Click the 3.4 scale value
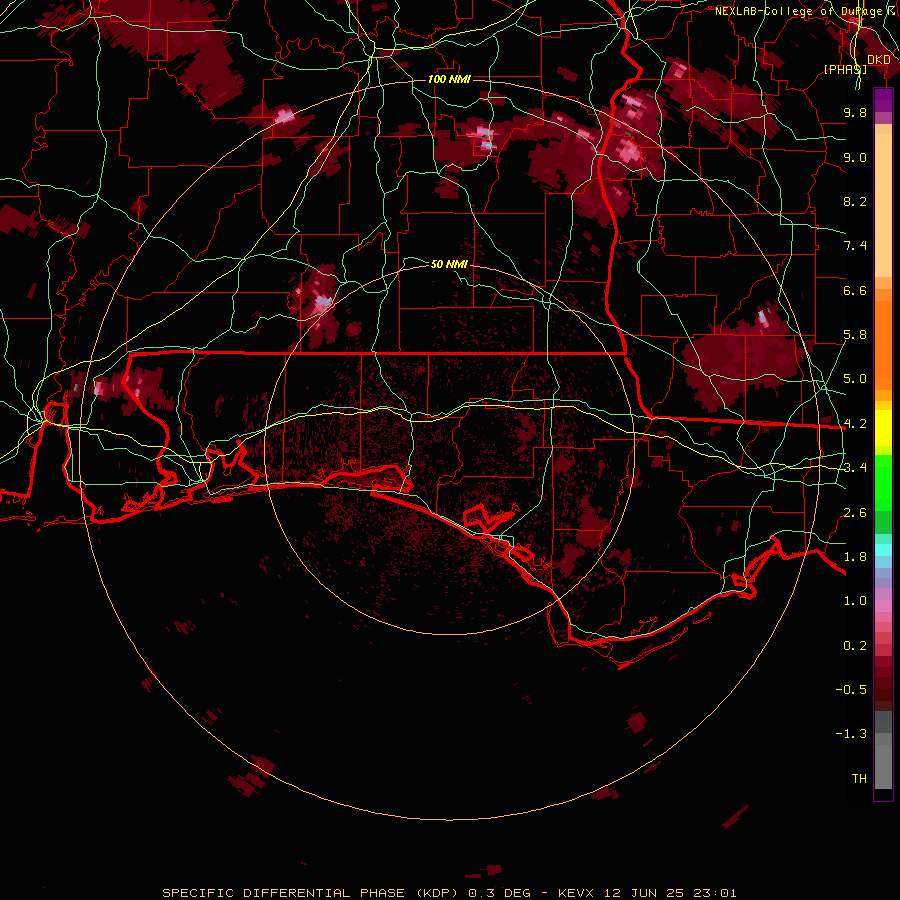900x900 pixels. (855, 468)
